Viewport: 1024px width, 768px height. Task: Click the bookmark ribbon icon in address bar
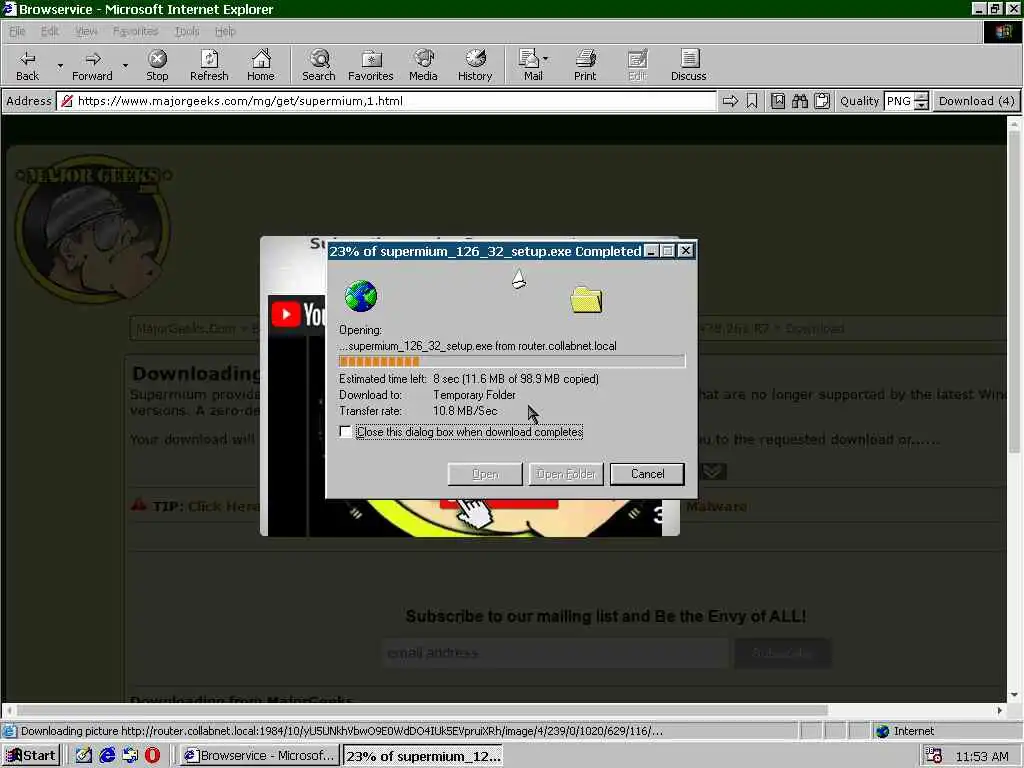(x=752, y=101)
